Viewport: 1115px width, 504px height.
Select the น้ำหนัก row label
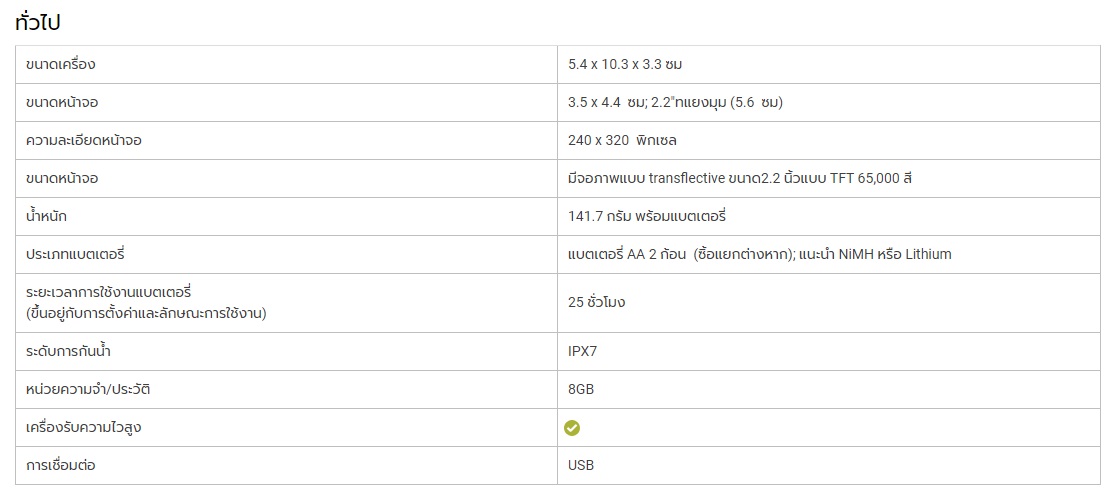(46, 216)
